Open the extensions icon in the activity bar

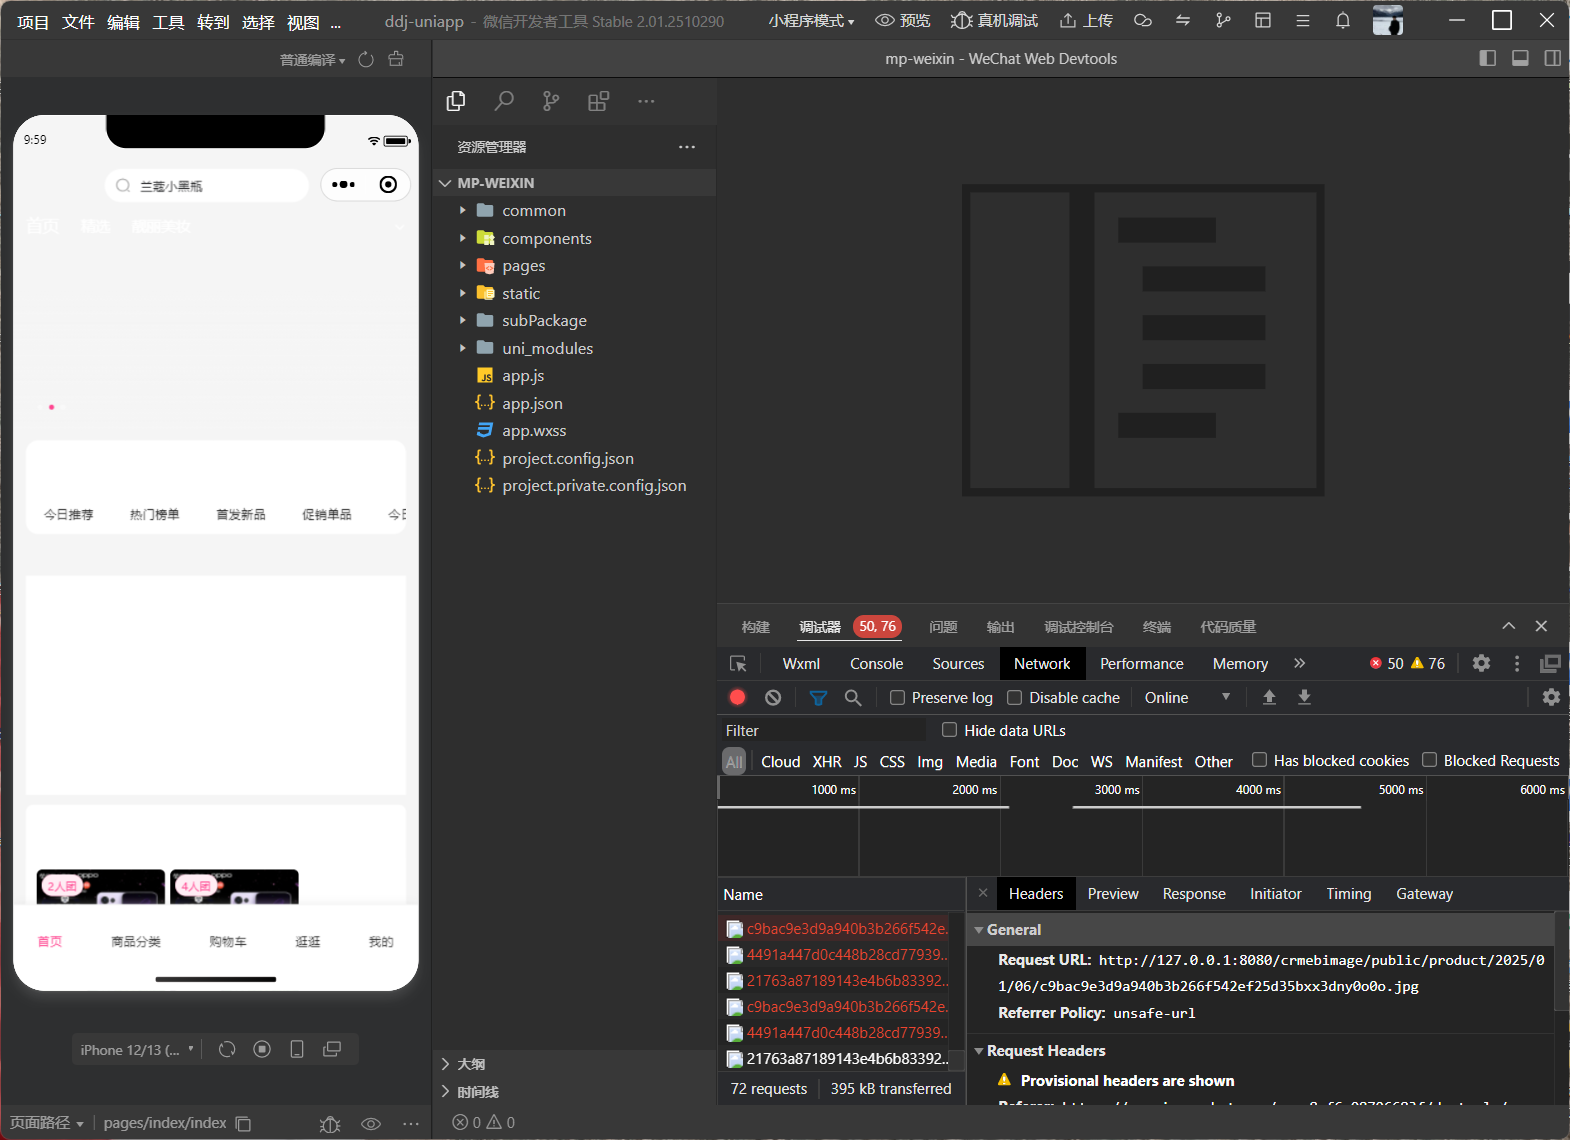click(x=598, y=101)
